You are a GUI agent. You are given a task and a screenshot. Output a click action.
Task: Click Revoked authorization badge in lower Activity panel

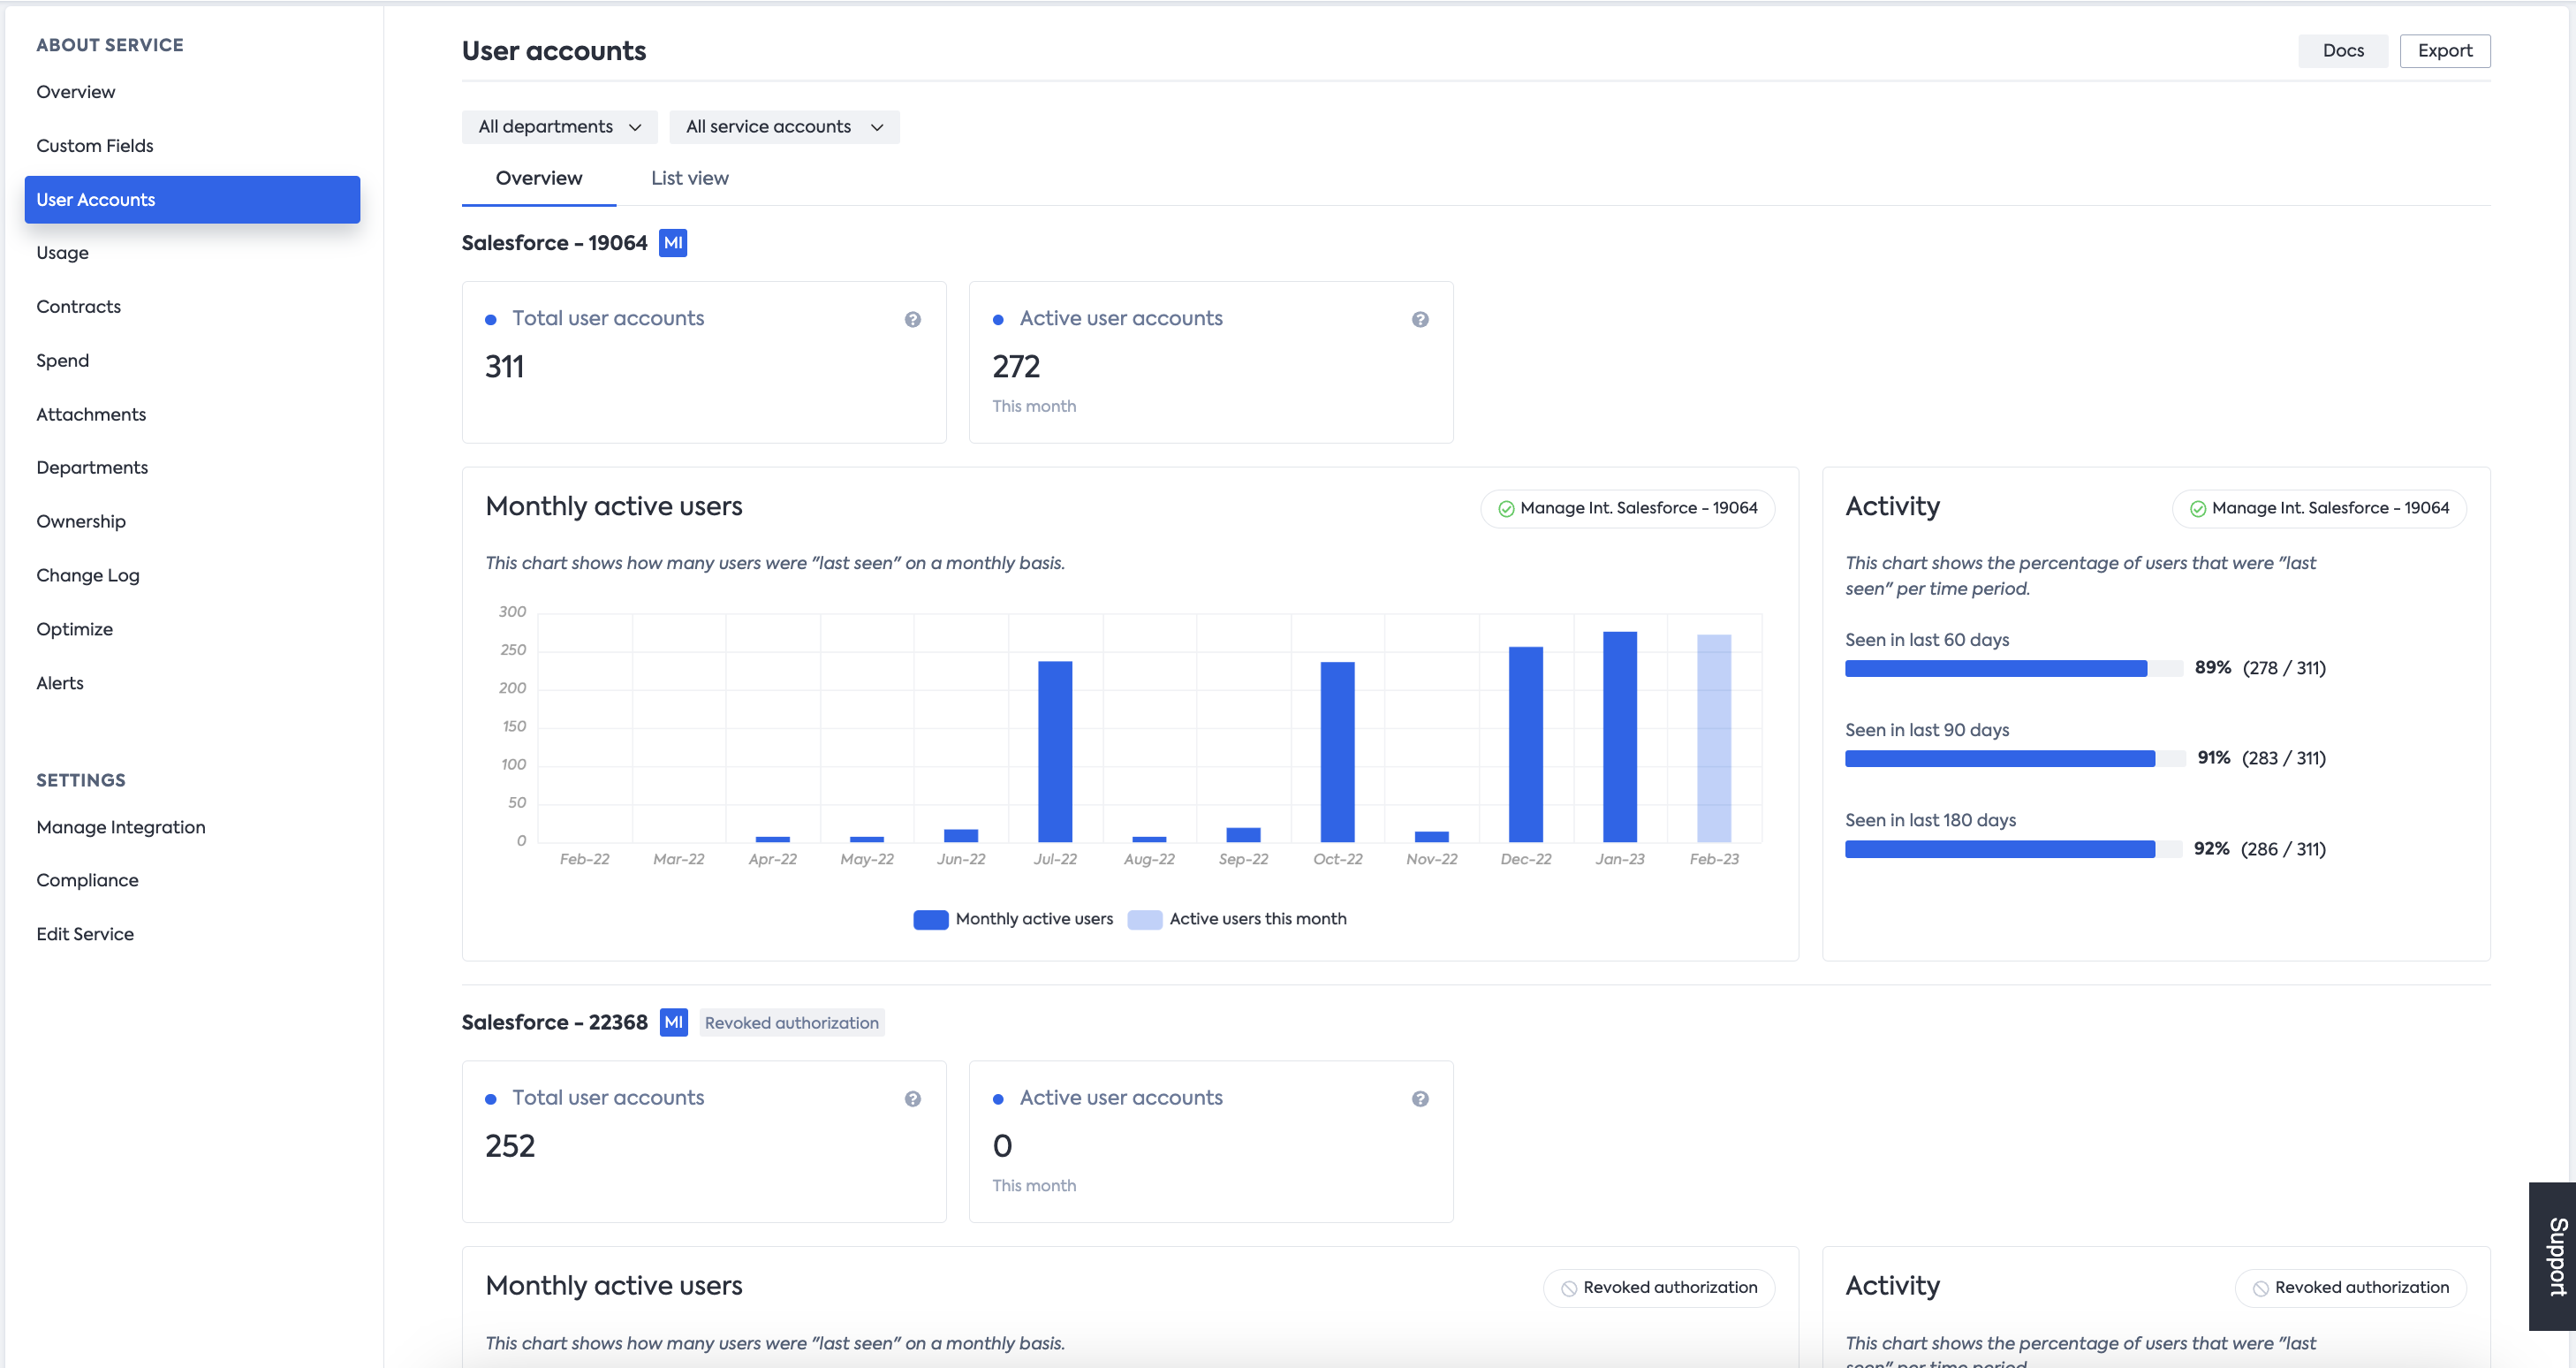pos(2350,1287)
